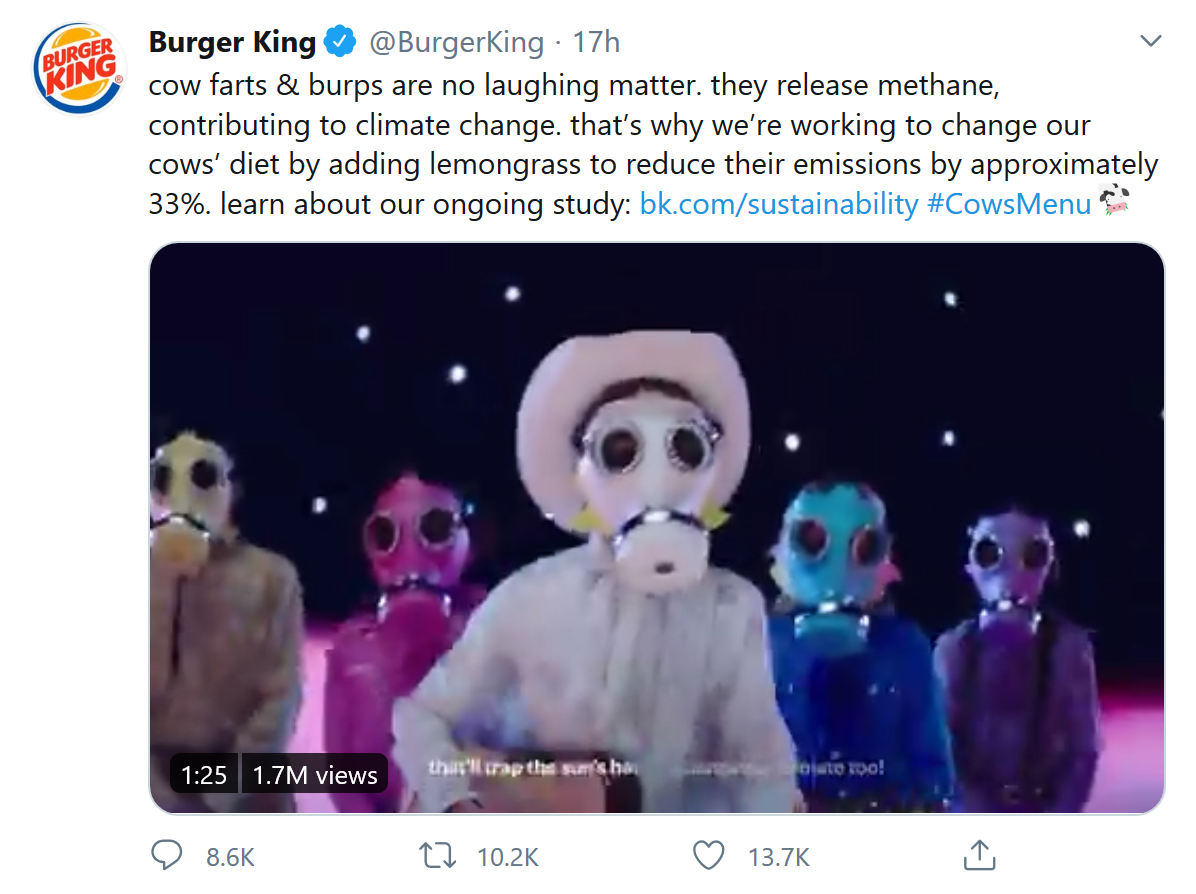Open the #CowsMenu hashtag
The width and height of the screenshot is (1196, 894).
(1009, 204)
